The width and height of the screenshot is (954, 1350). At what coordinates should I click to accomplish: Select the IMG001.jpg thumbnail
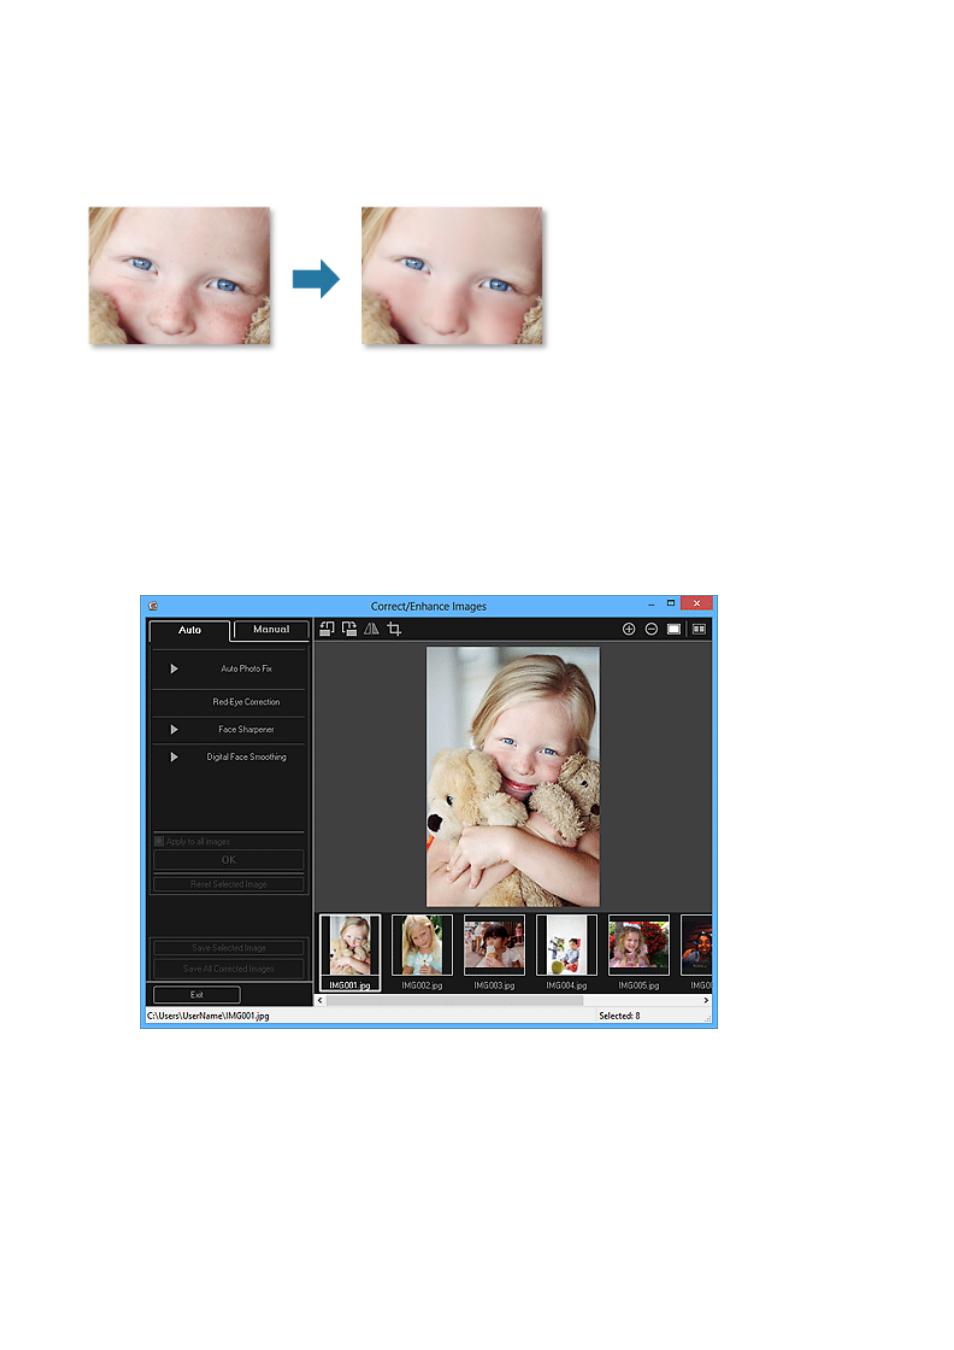[350, 952]
